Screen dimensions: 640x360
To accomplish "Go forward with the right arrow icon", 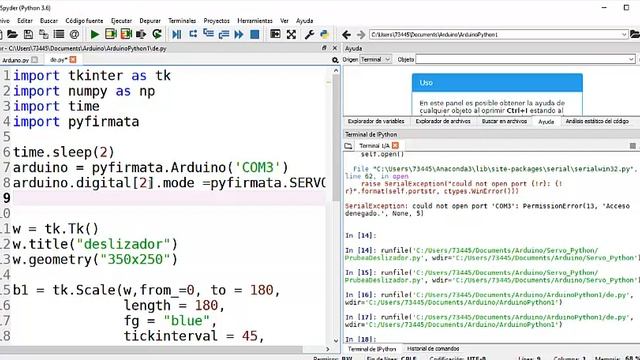I will (361, 35).
